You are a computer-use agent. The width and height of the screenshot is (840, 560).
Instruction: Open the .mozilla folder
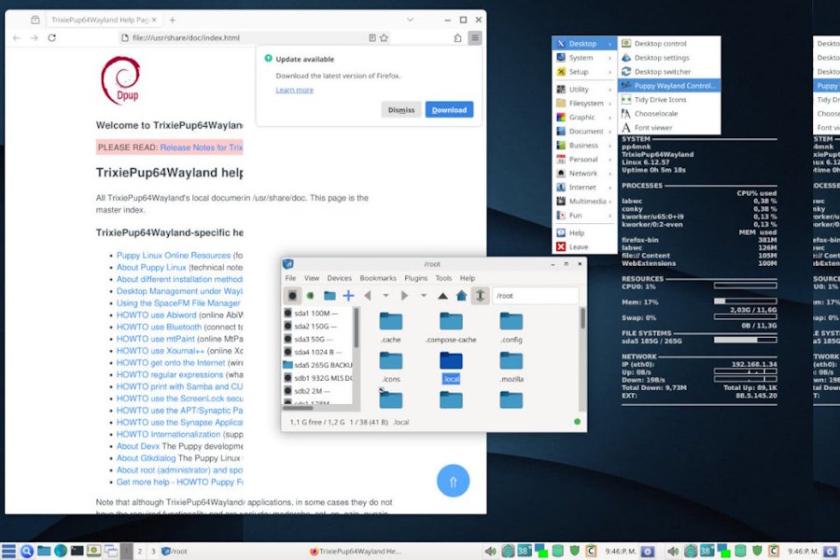pos(512,367)
